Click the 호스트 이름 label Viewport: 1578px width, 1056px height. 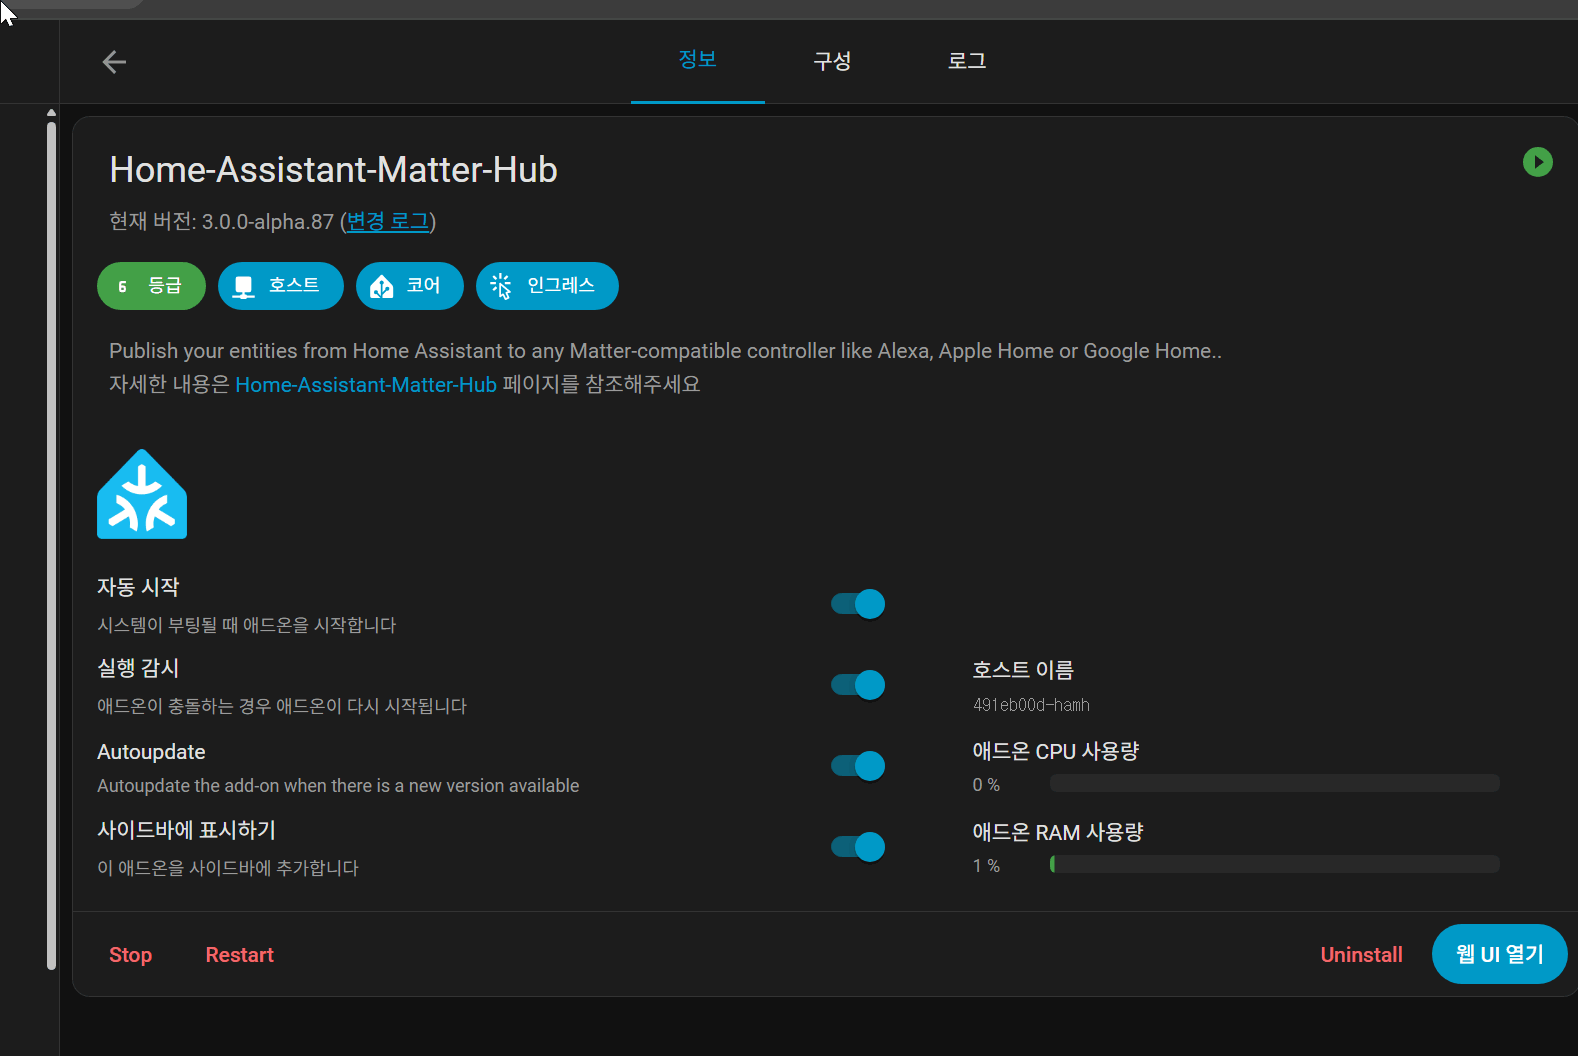pyautogui.click(x=1023, y=670)
